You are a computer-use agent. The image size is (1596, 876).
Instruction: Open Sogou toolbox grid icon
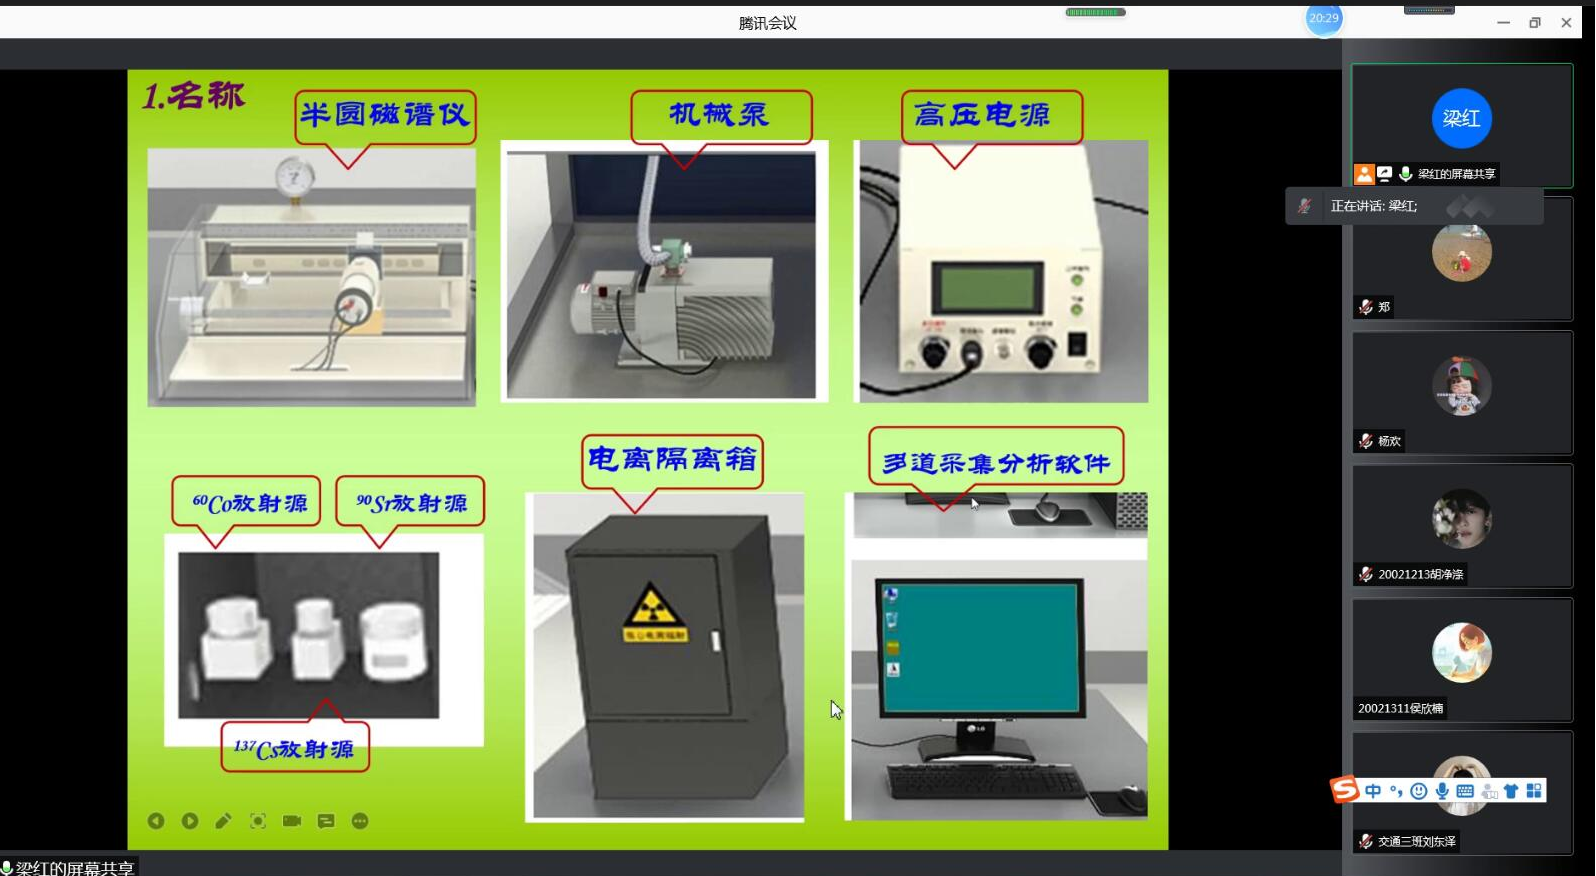1534,791
